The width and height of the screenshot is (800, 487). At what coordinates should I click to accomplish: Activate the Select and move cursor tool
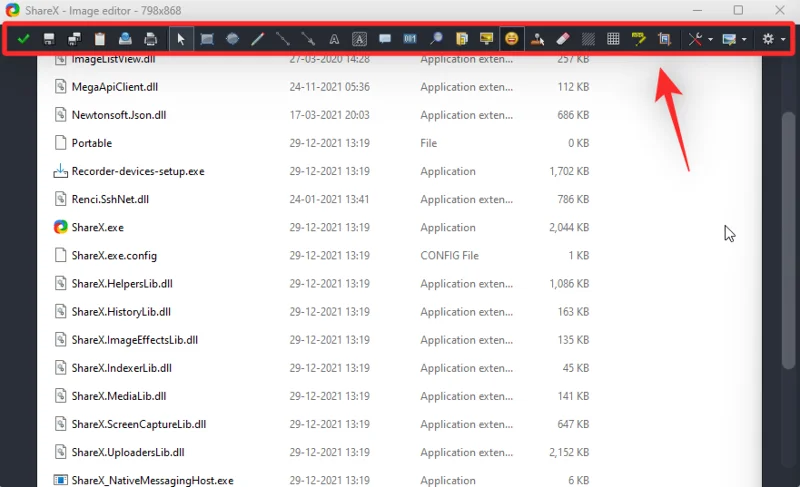pos(181,39)
